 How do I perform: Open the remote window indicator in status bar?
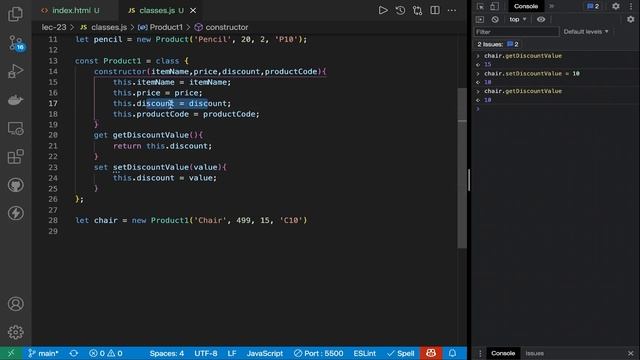coord(11,353)
